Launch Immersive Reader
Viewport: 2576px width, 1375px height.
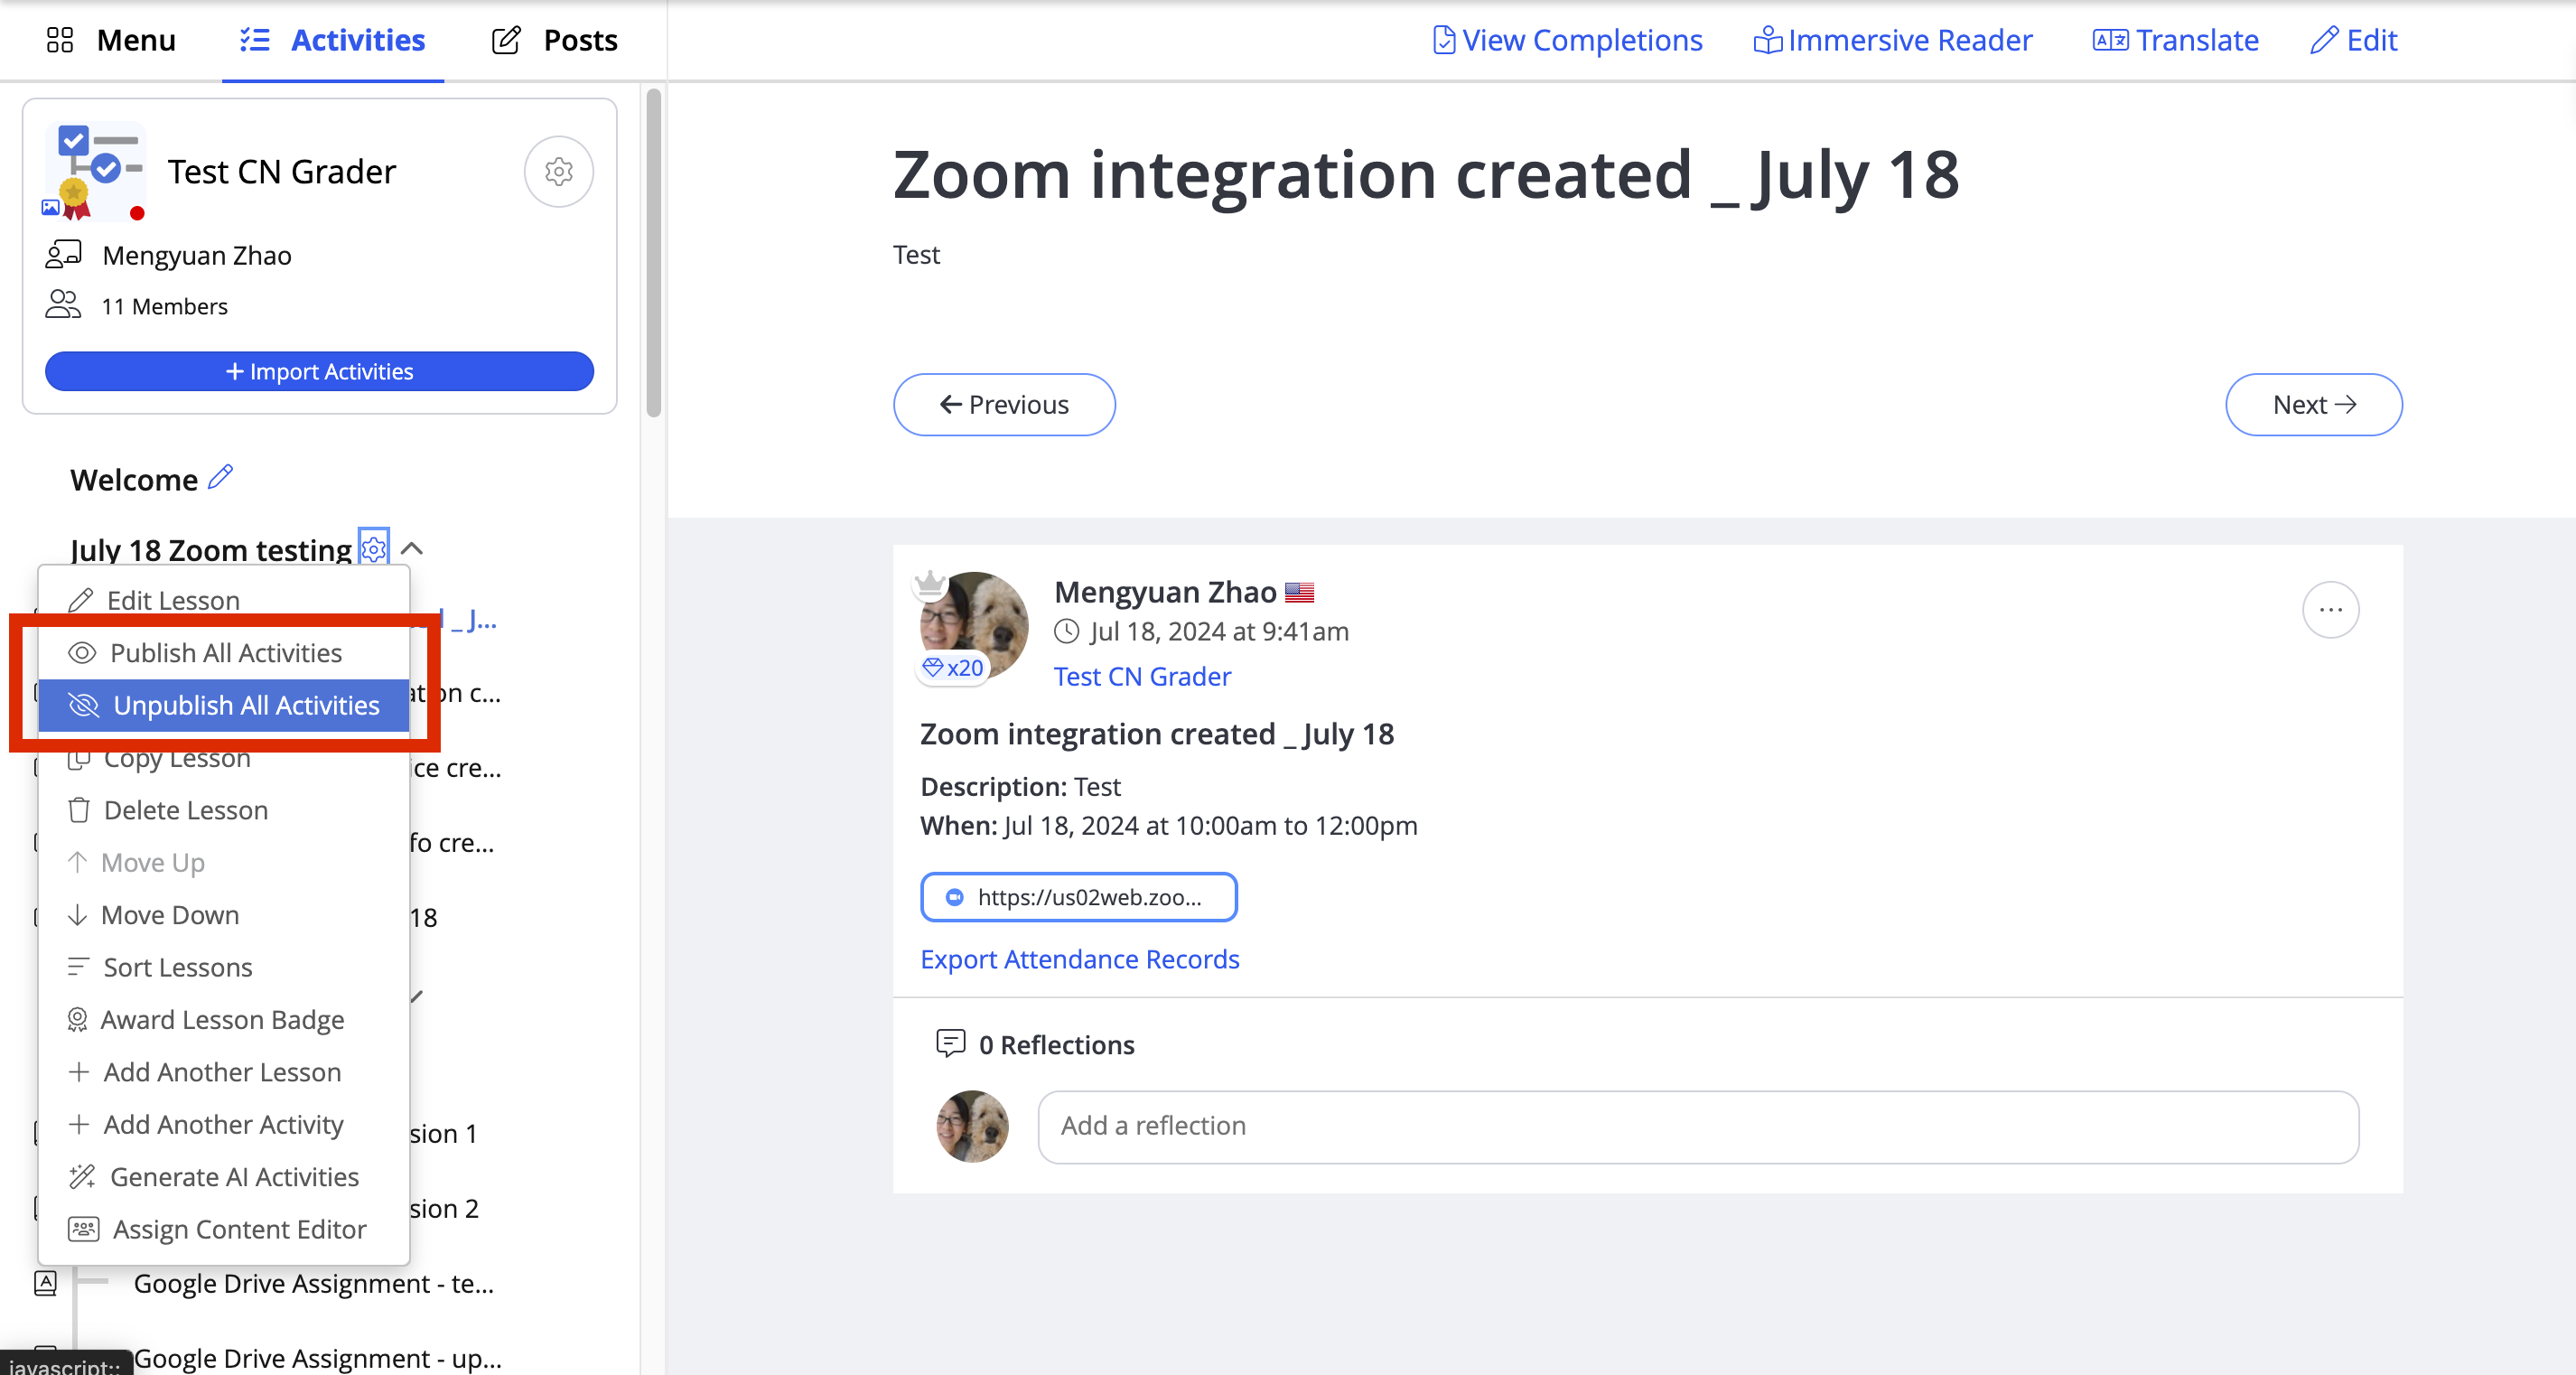click(x=1893, y=40)
